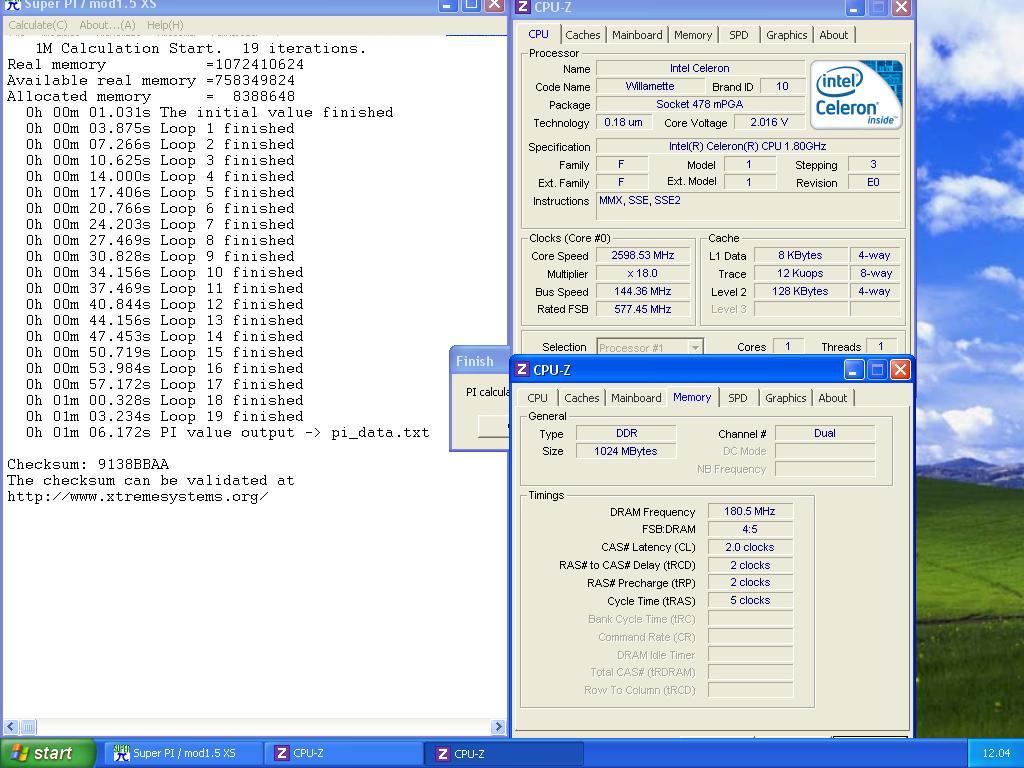Click the Level 2 cache value 128 KBytes
Viewport: 1024px width, 768px height.
coord(800,292)
